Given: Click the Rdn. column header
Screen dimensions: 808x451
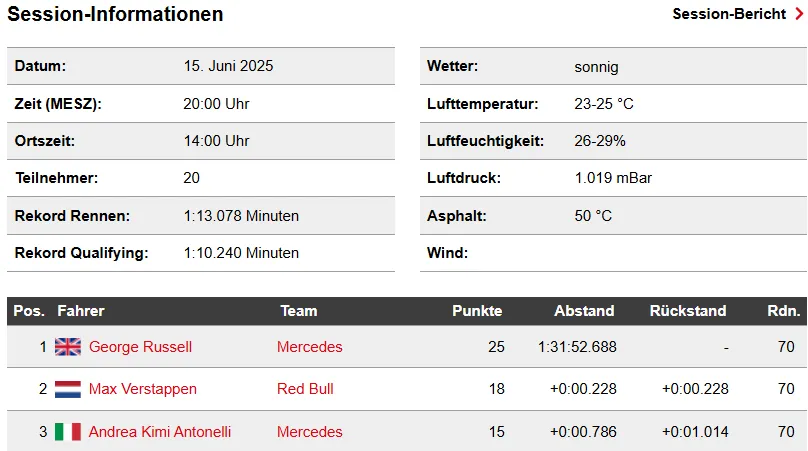Looking at the screenshot, I should click(784, 311).
